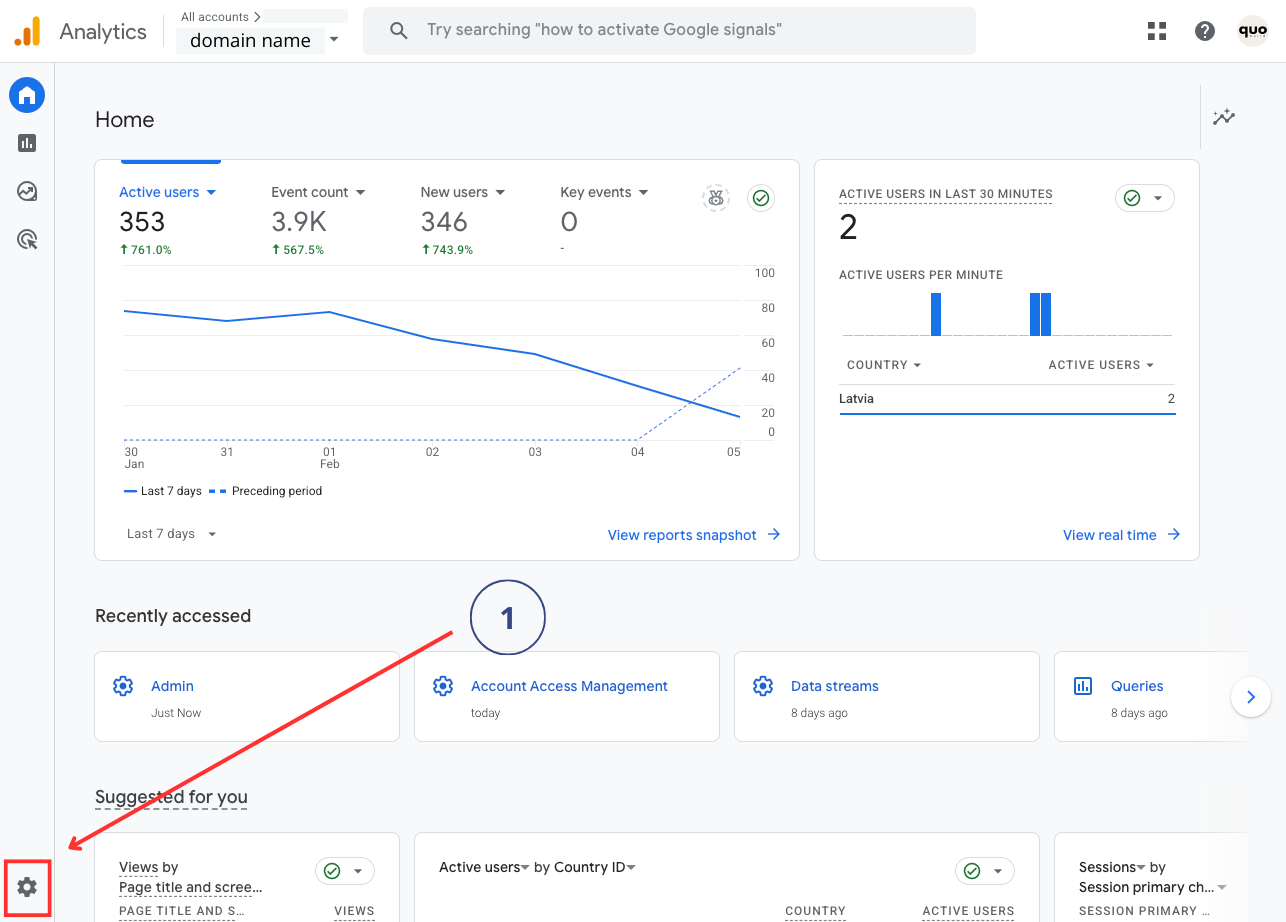
Task: Expand the Country dropdown in realtime card
Action: tap(884, 364)
